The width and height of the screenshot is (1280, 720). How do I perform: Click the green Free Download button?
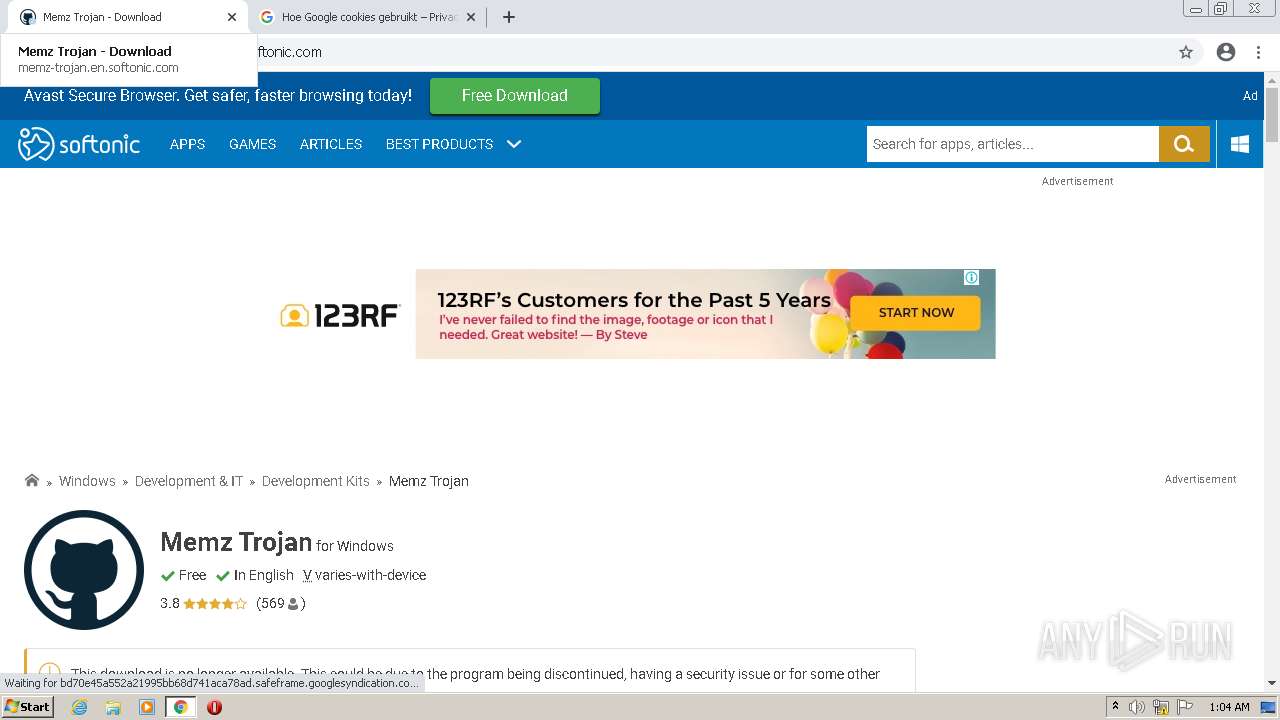click(x=515, y=96)
